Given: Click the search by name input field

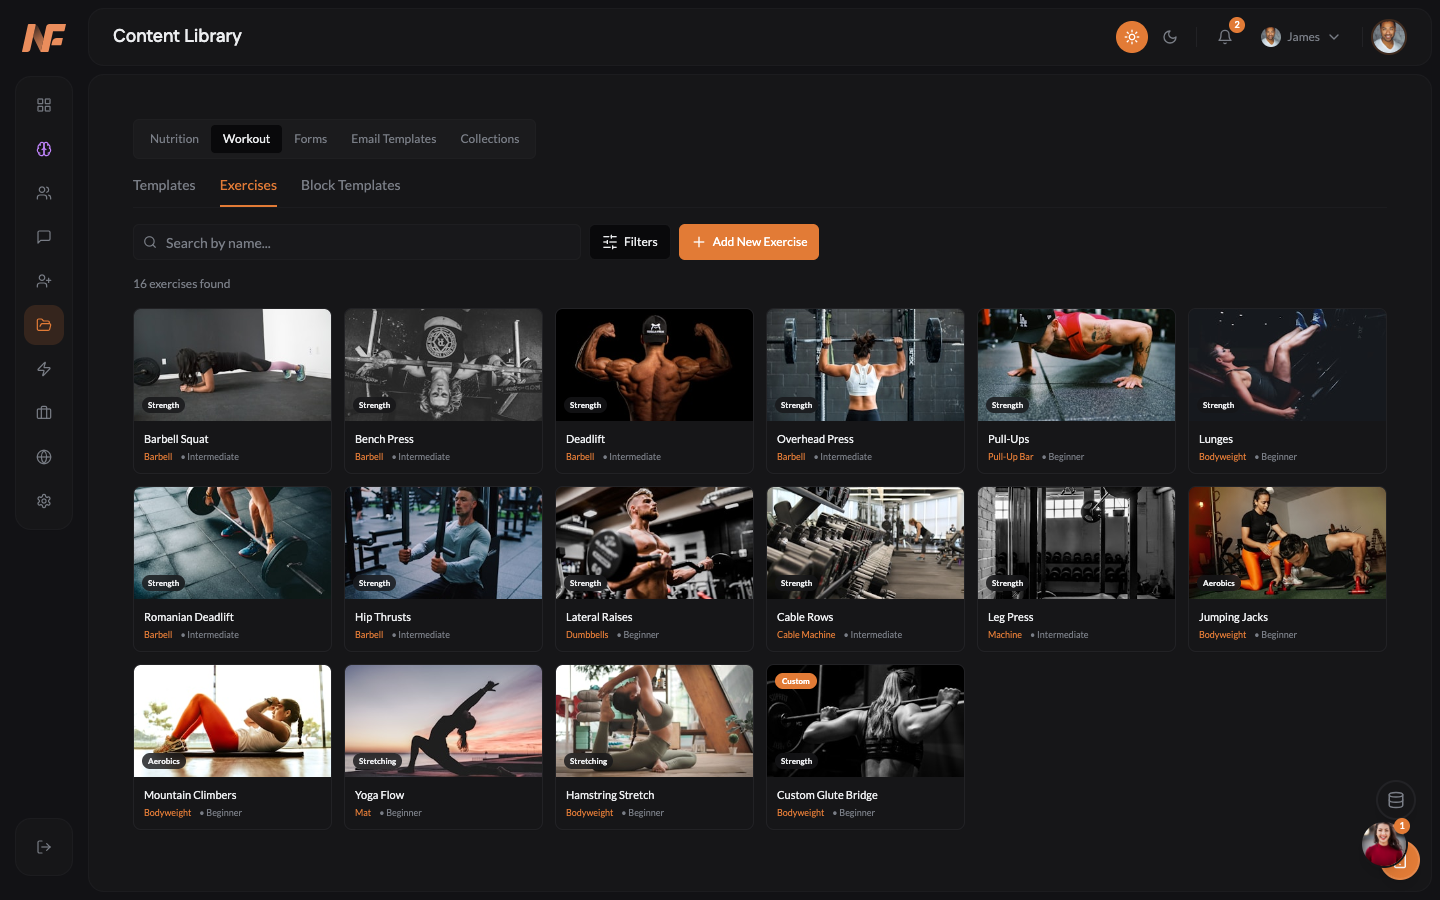Looking at the screenshot, I should coord(356,242).
